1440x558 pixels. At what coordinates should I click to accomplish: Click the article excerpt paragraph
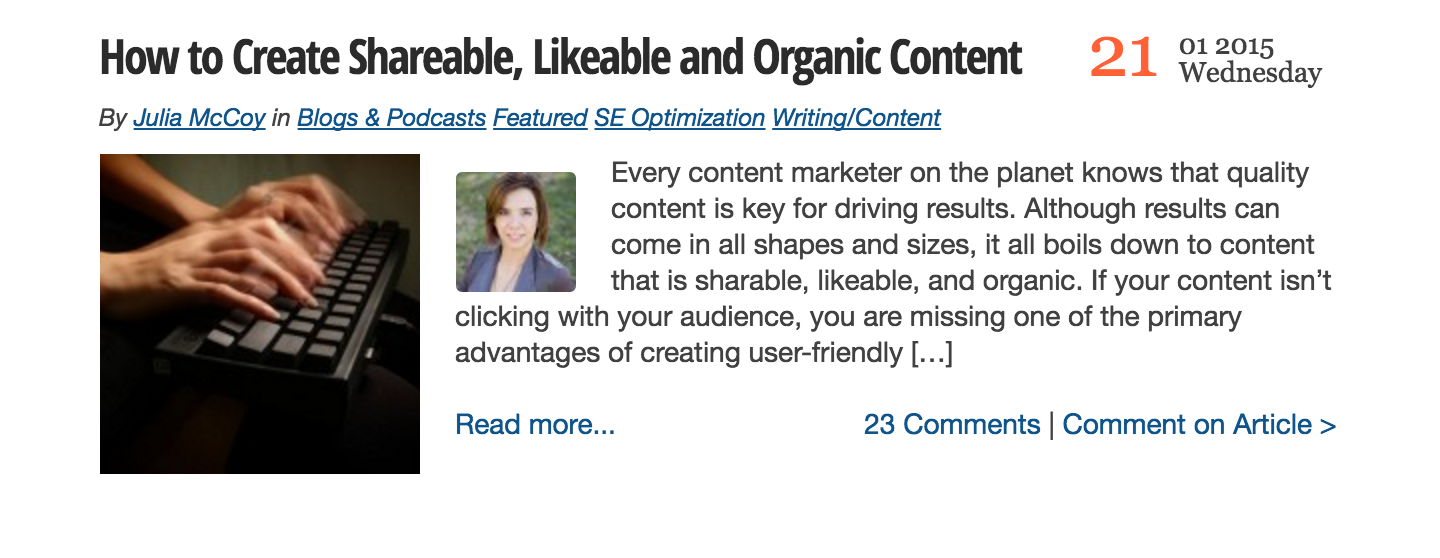click(895, 263)
